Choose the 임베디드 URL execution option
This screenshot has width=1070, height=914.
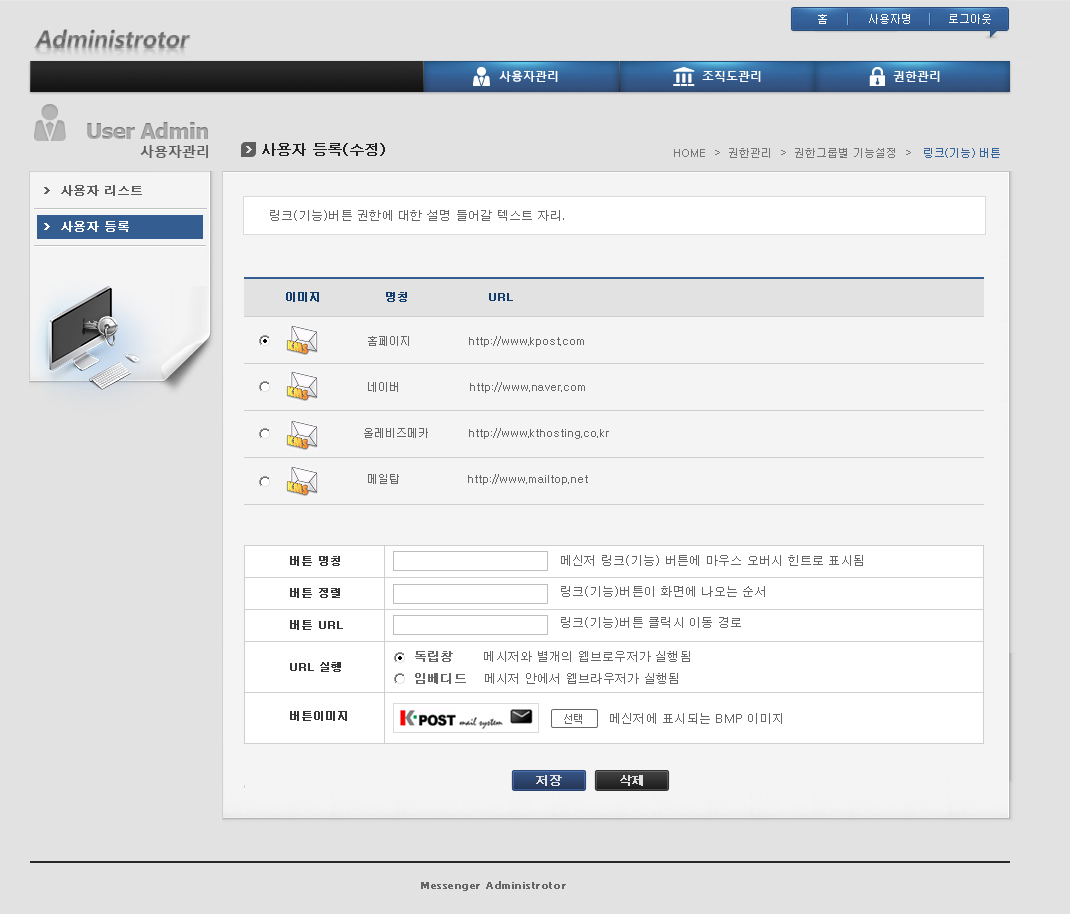[x=400, y=679]
